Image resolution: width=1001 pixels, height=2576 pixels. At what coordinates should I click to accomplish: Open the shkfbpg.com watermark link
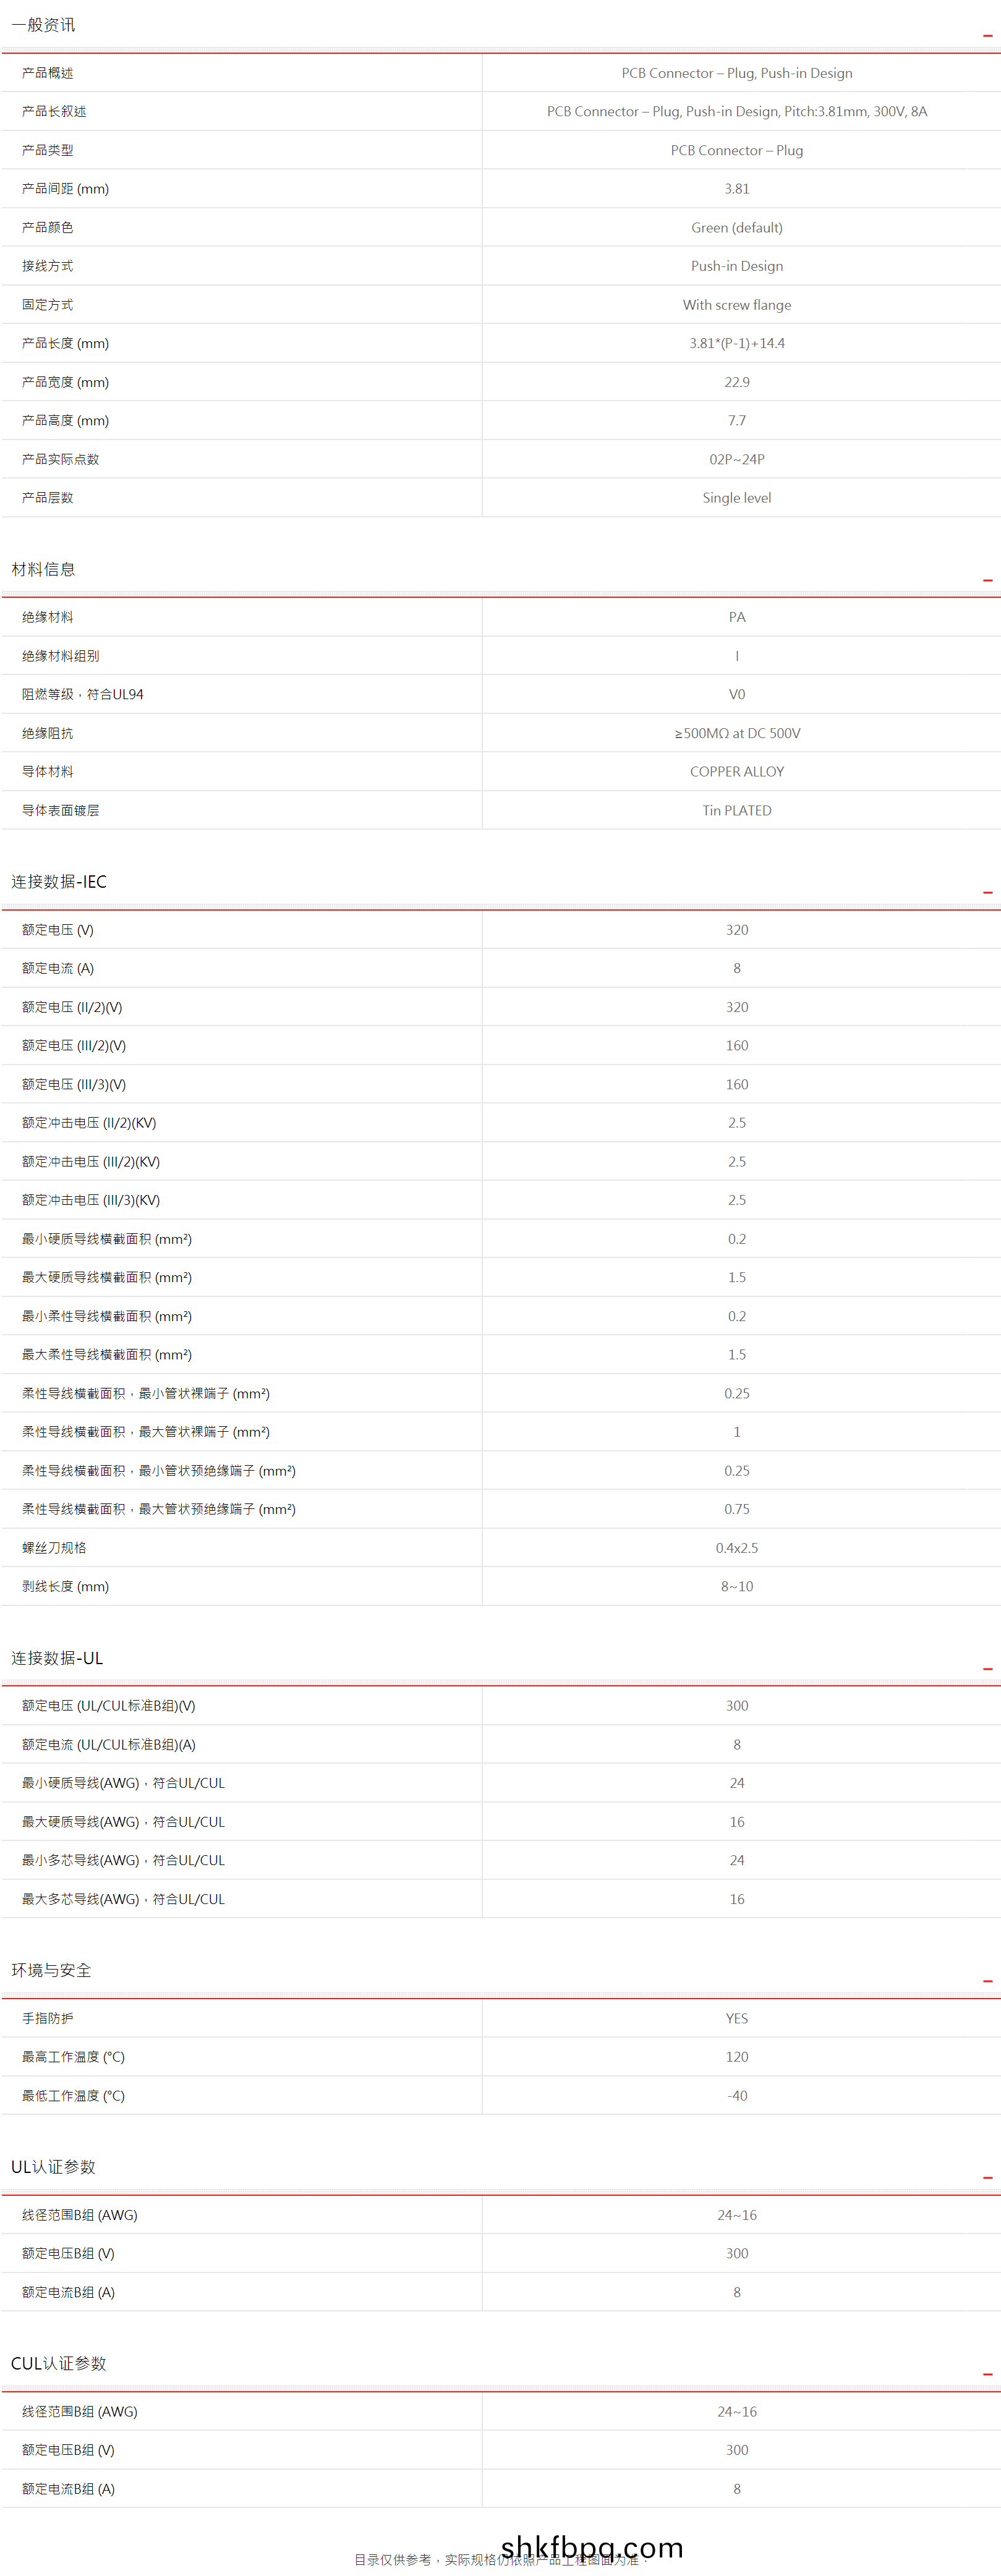pos(591,2547)
